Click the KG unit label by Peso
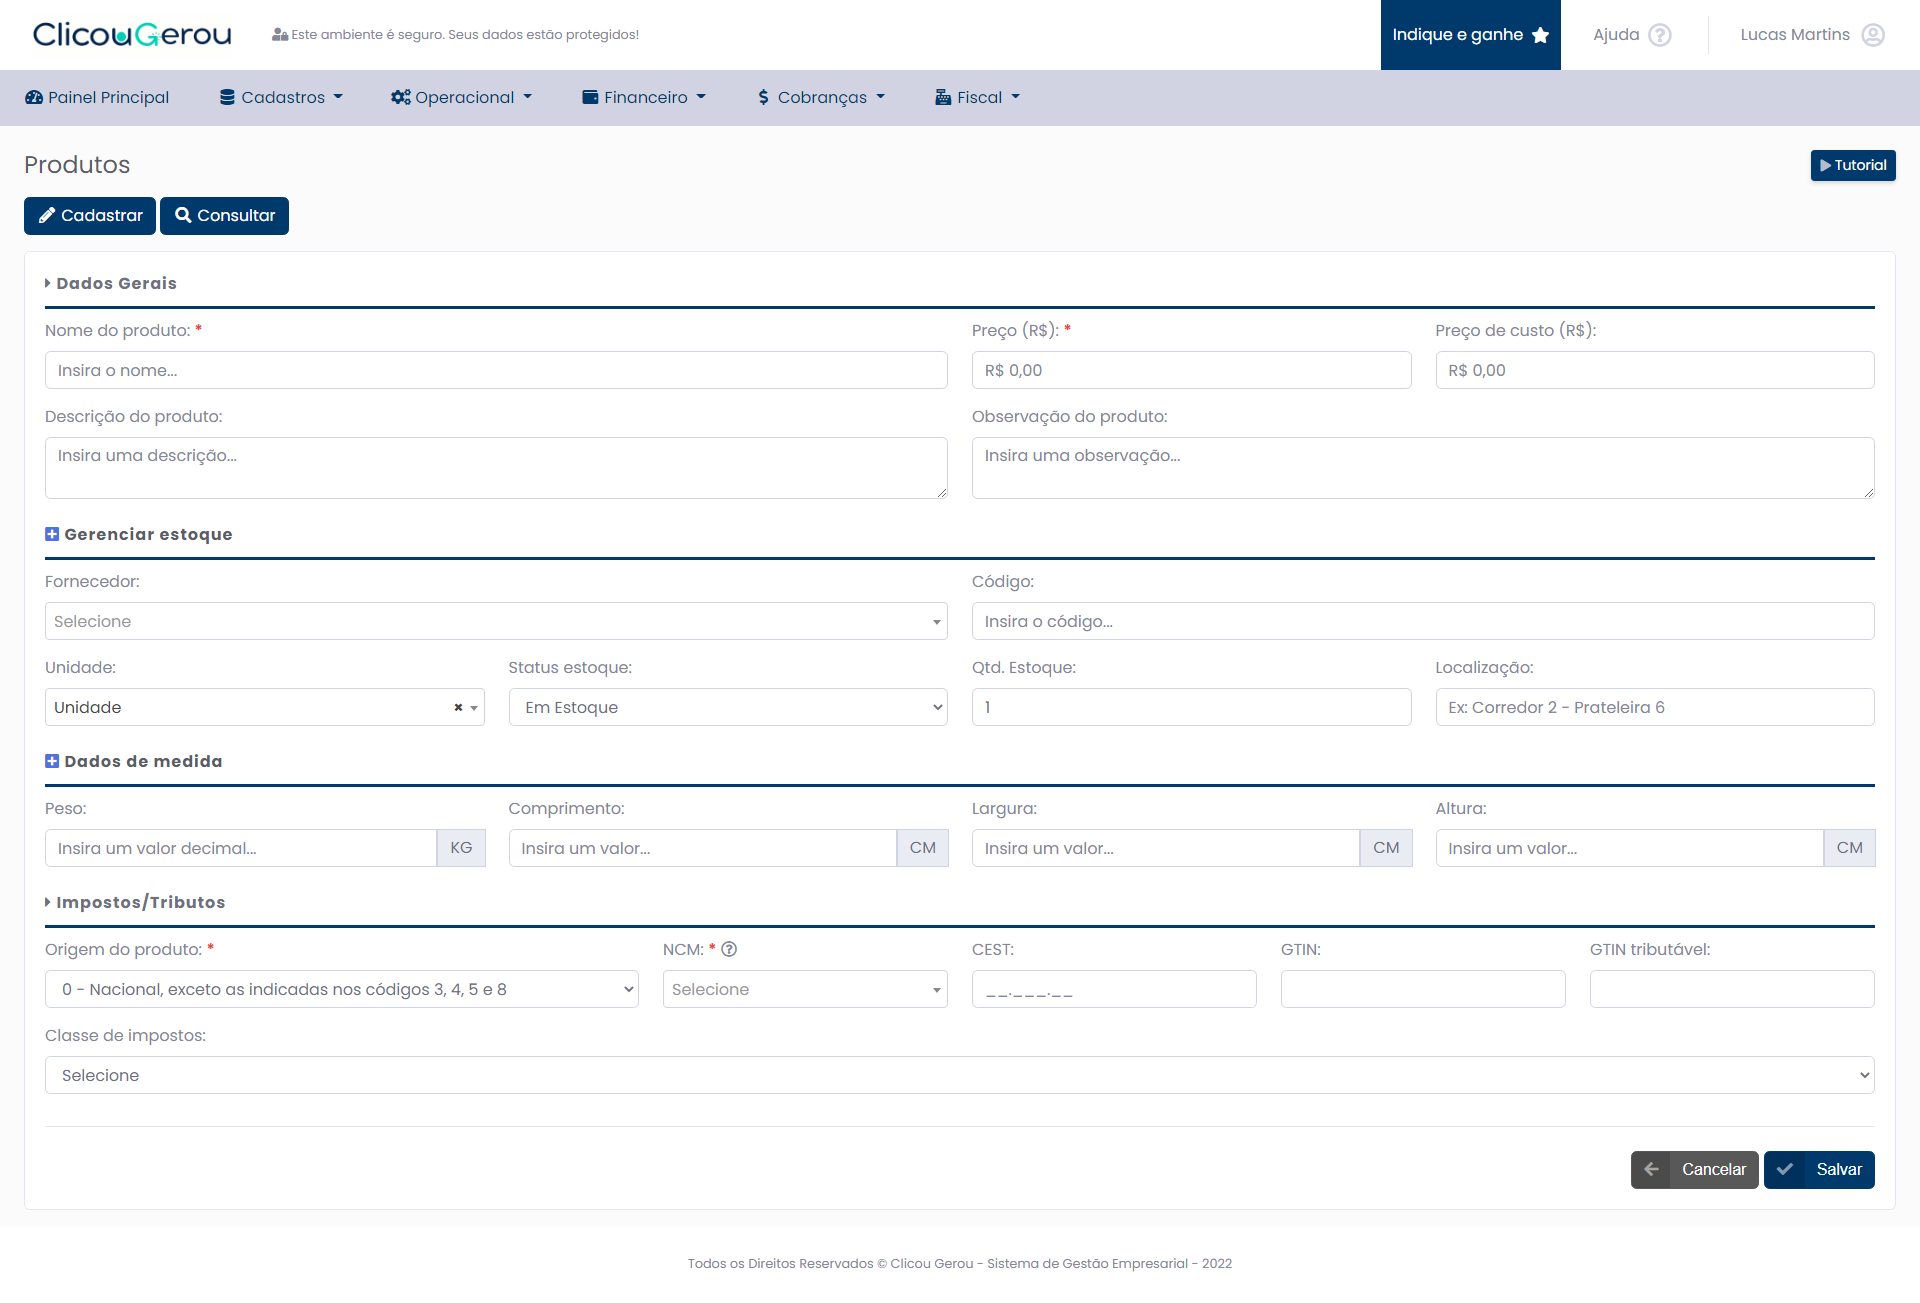The image size is (1920, 1303). (x=461, y=848)
